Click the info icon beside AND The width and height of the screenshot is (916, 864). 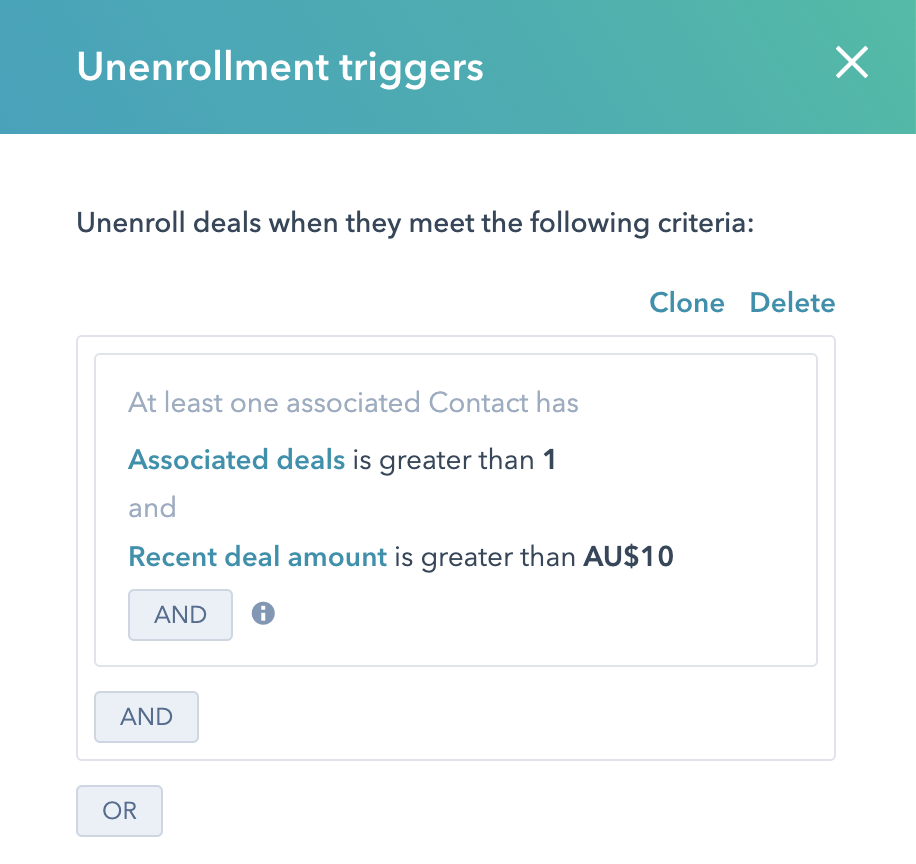pyautogui.click(x=263, y=613)
